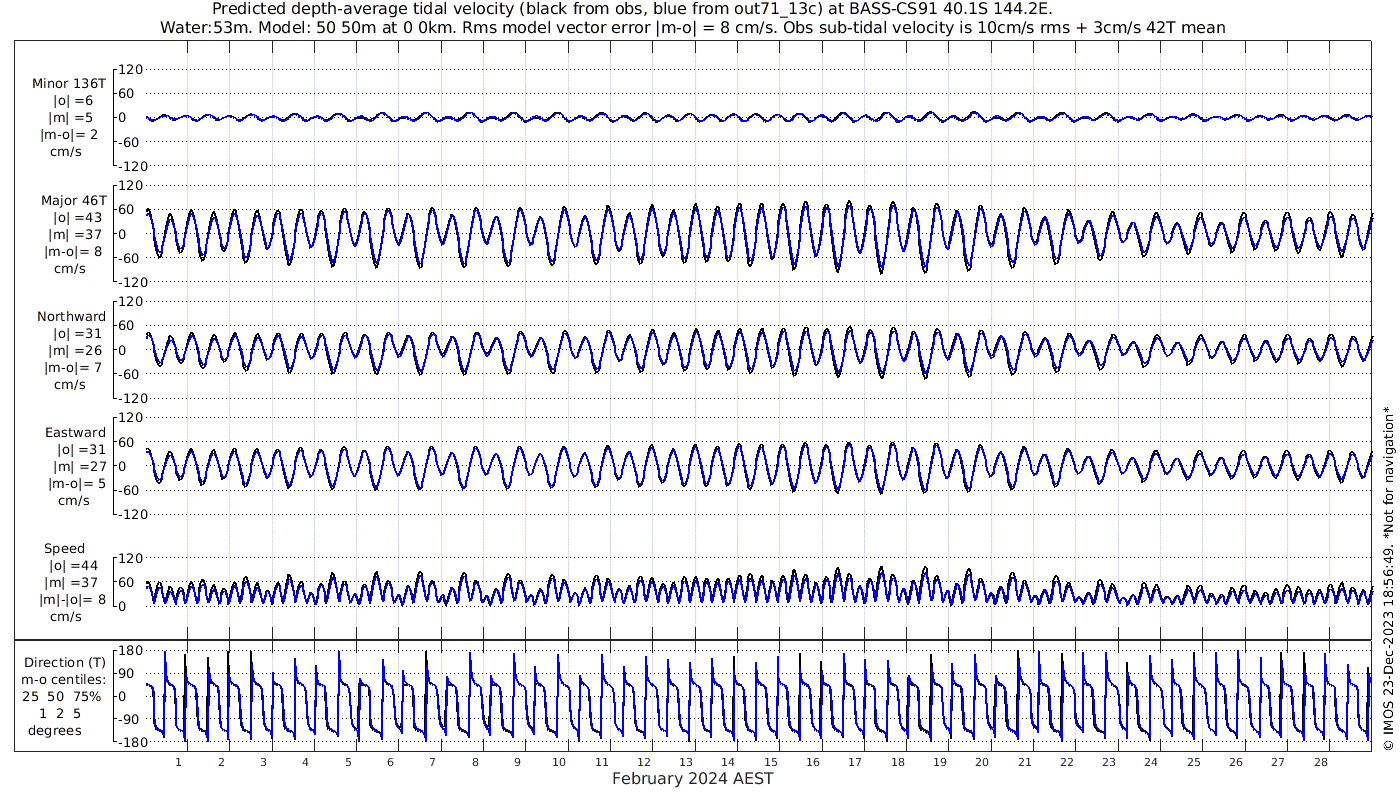Click day tick label '5' on the date axis
This screenshot has height=800, width=1400.
point(348,762)
